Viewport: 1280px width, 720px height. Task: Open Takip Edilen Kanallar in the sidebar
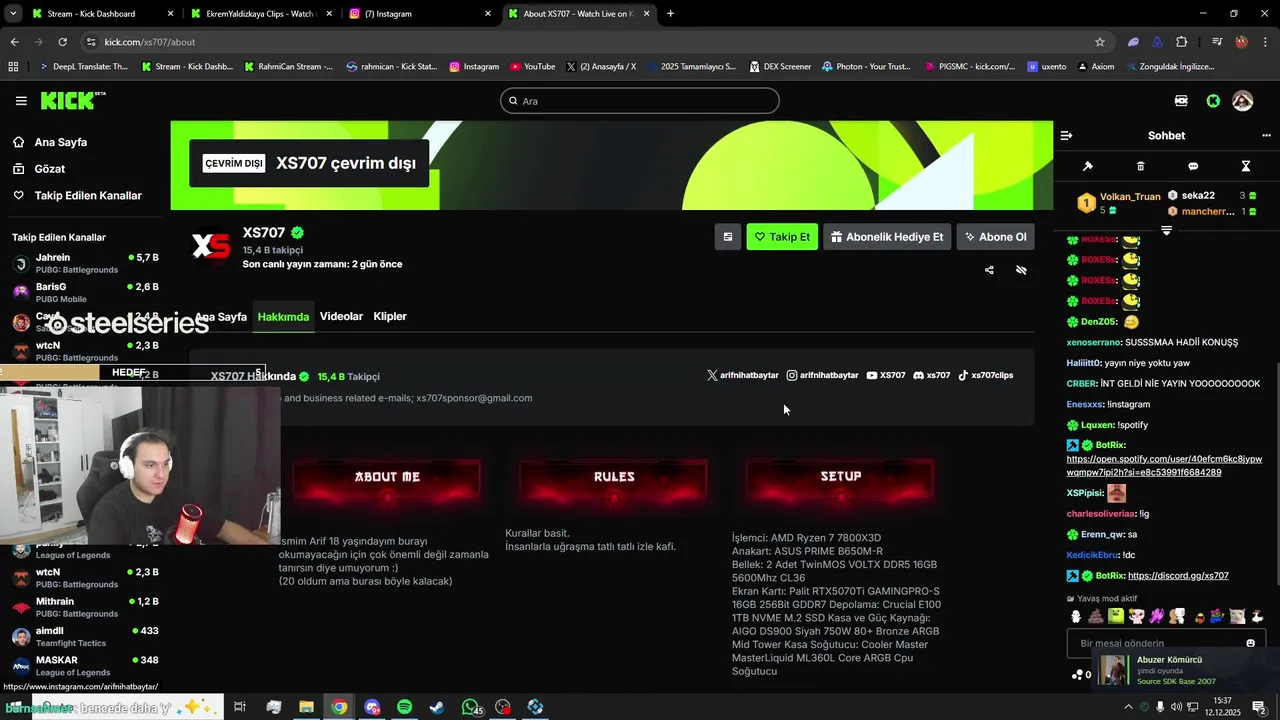point(88,196)
